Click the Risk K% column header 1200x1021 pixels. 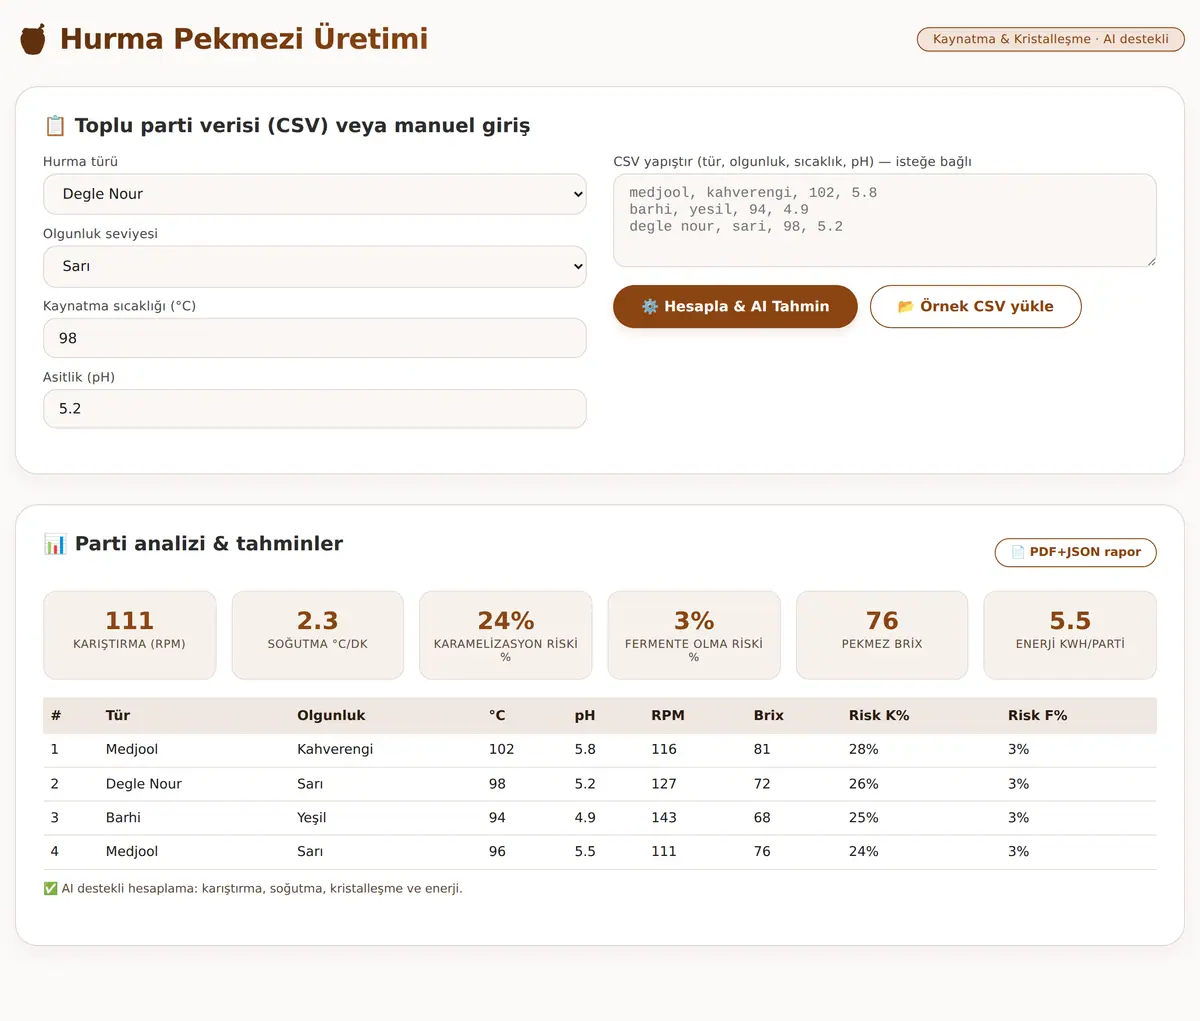(x=879, y=716)
